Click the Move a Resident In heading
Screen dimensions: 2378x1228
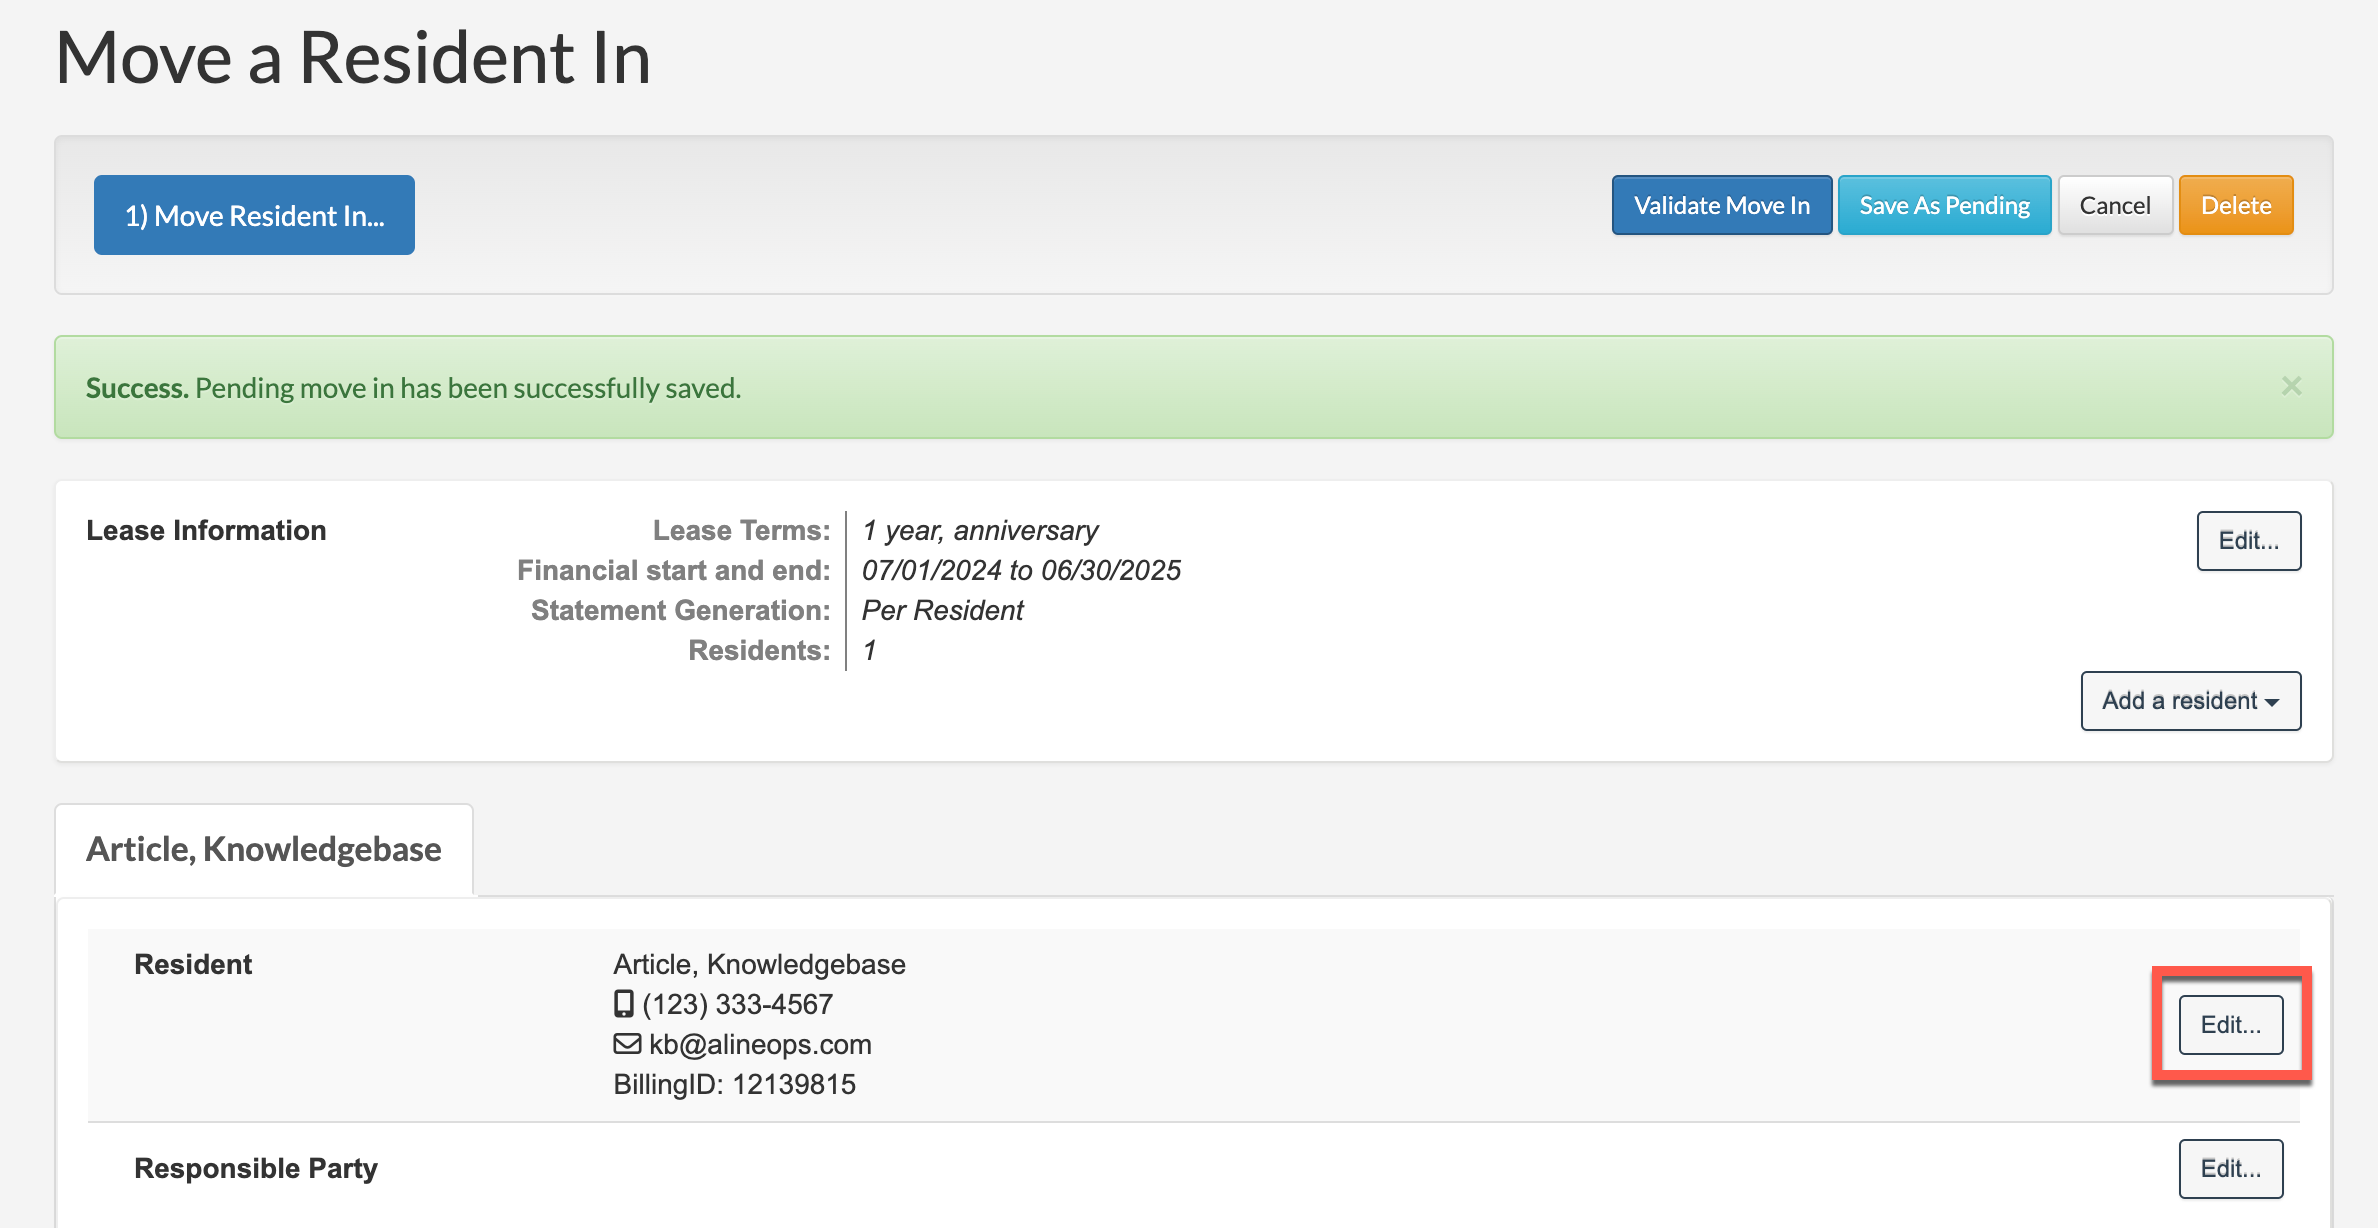pos(353,58)
